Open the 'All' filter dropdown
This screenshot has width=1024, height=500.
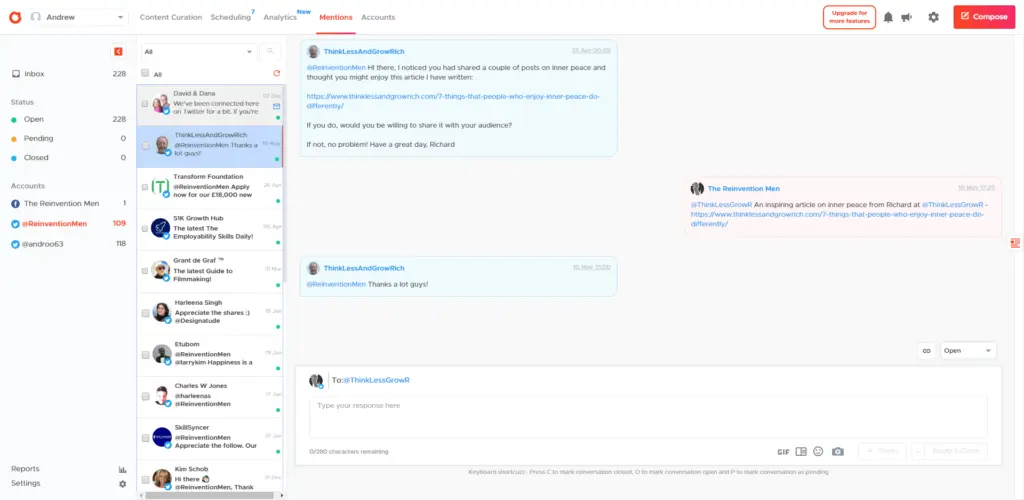tap(197, 51)
